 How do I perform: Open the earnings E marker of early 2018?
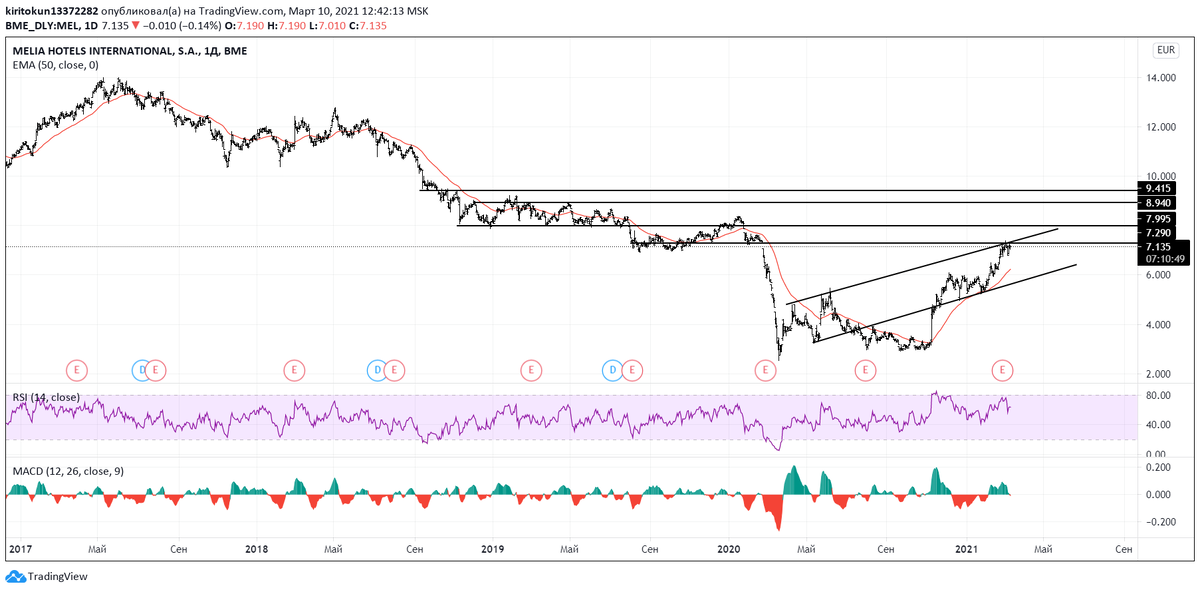(293, 370)
